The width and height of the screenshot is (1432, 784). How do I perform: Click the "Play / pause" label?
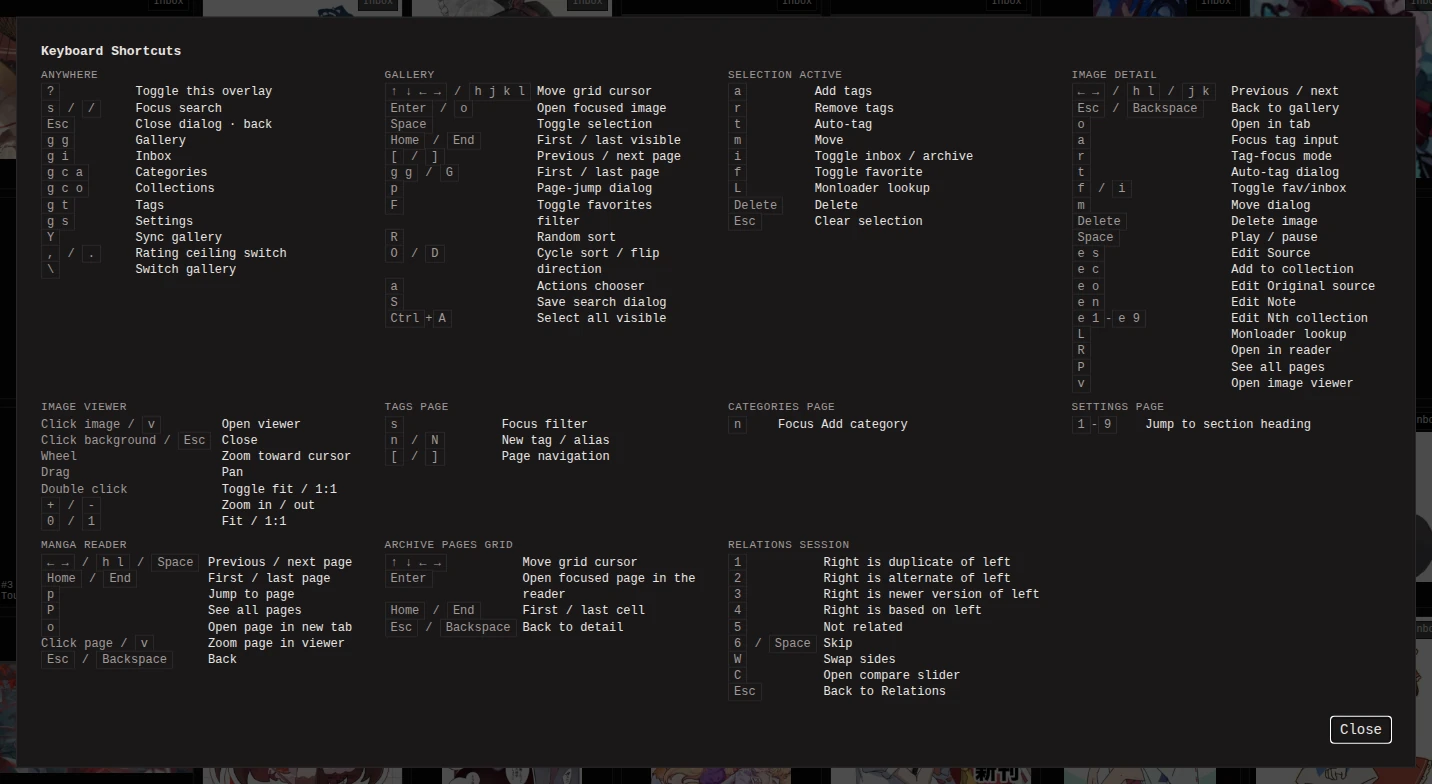tap(1274, 237)
